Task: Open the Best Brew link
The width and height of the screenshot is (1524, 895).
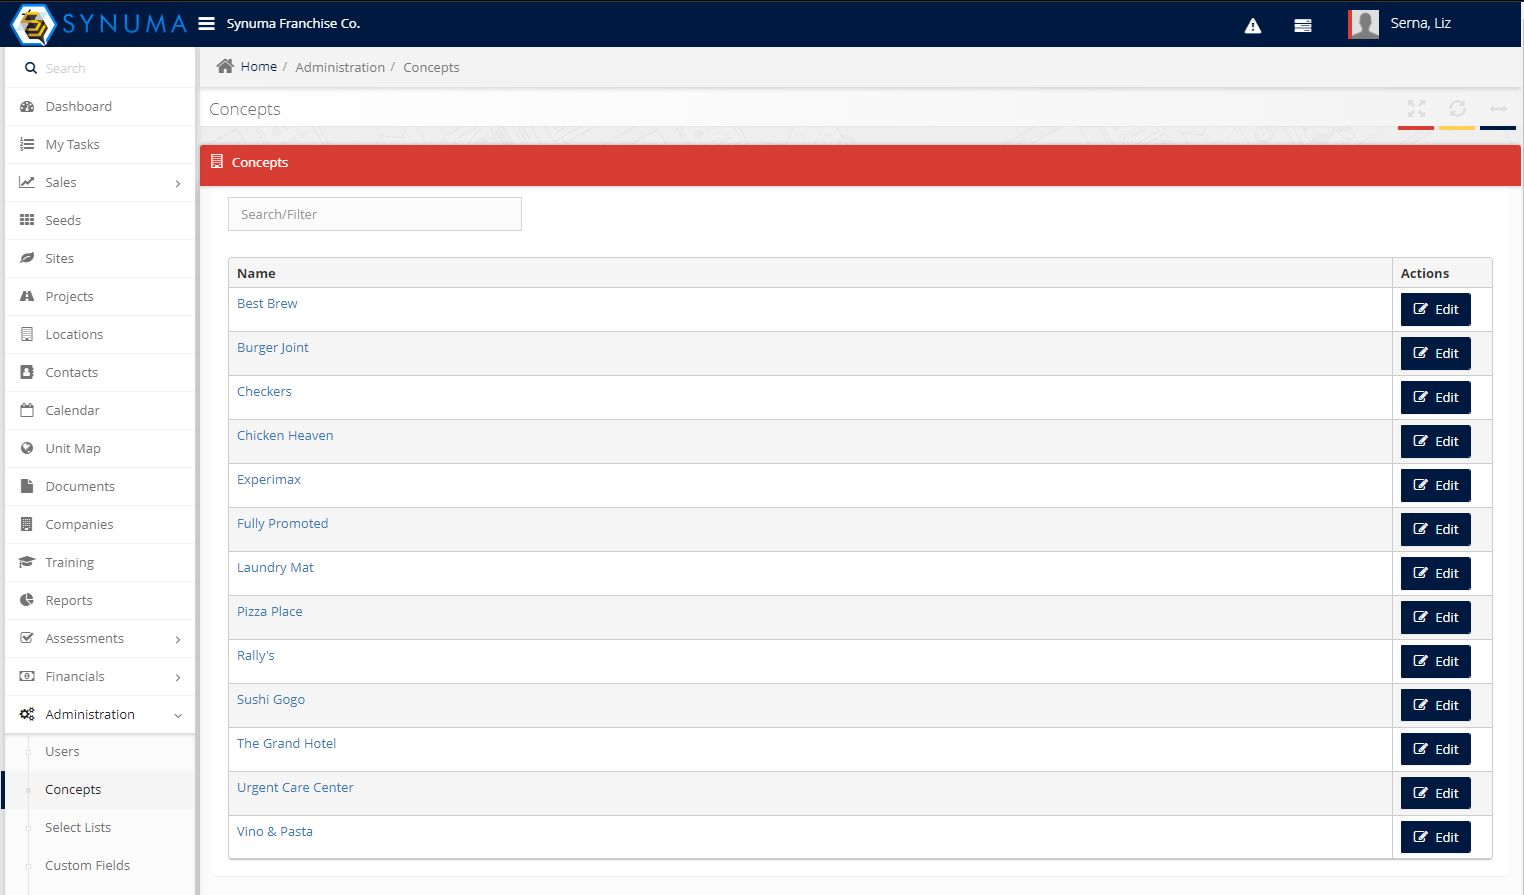Action: (267, 303)
